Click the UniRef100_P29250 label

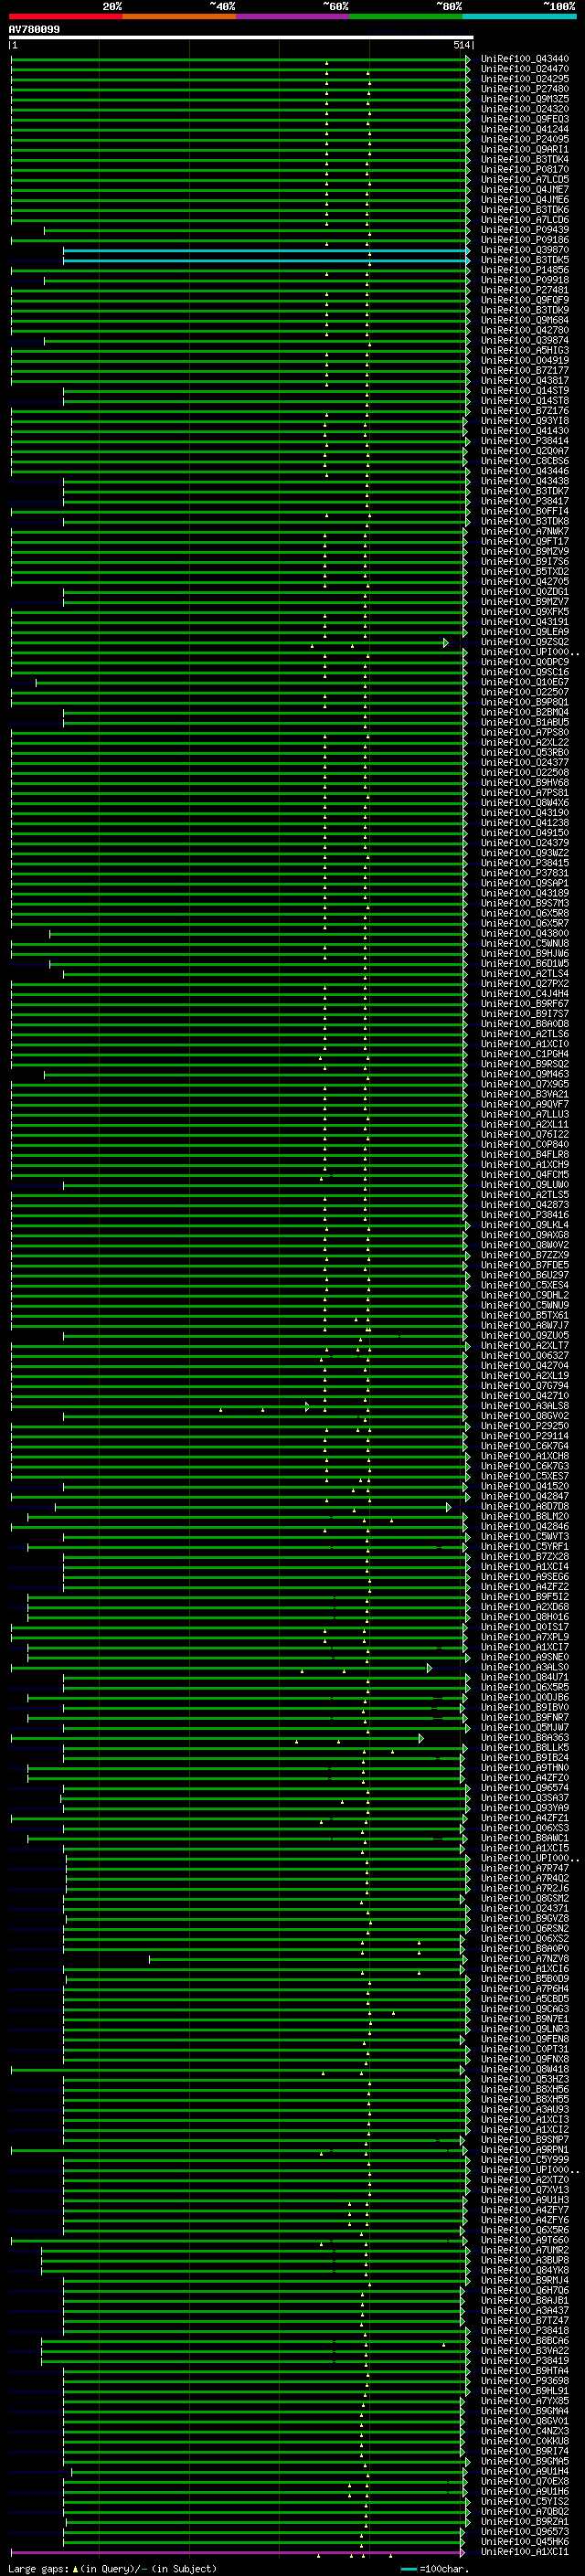point(525,1427)
